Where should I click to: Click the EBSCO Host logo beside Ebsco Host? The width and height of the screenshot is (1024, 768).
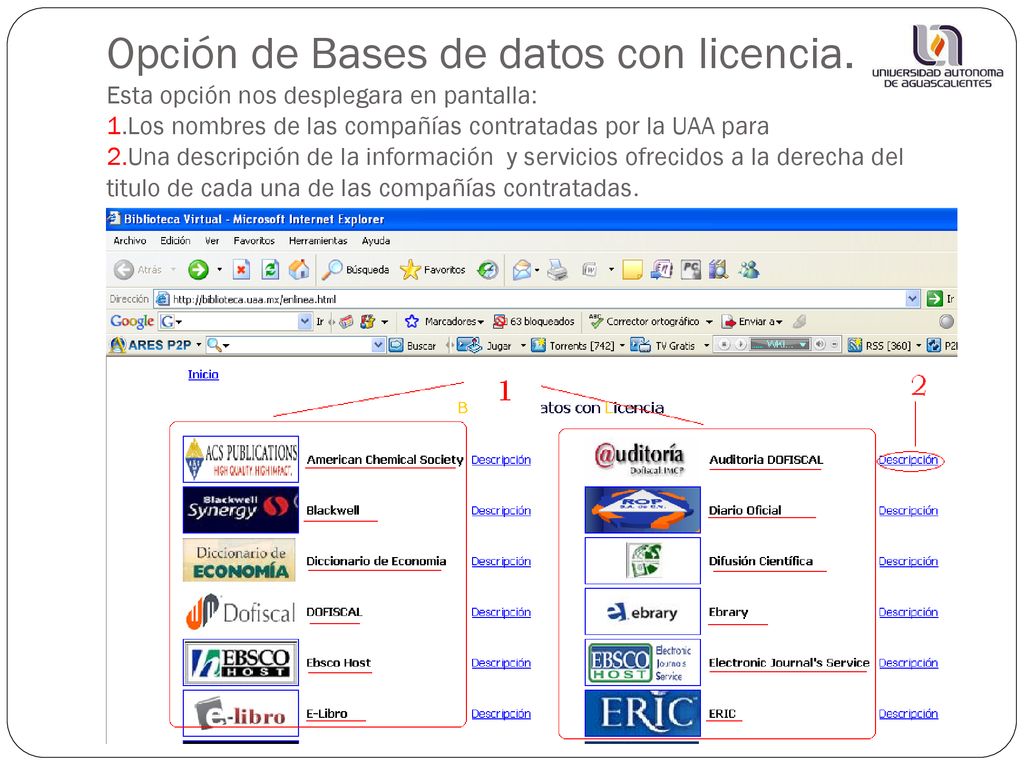coord(241,662)
